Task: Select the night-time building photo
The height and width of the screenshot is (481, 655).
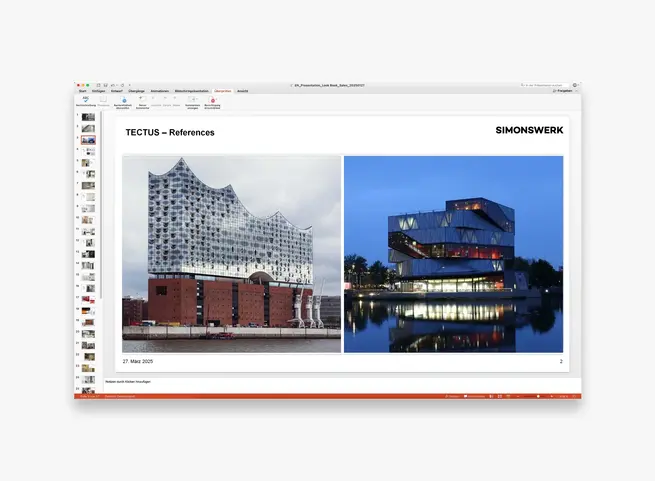Action: 453,254
